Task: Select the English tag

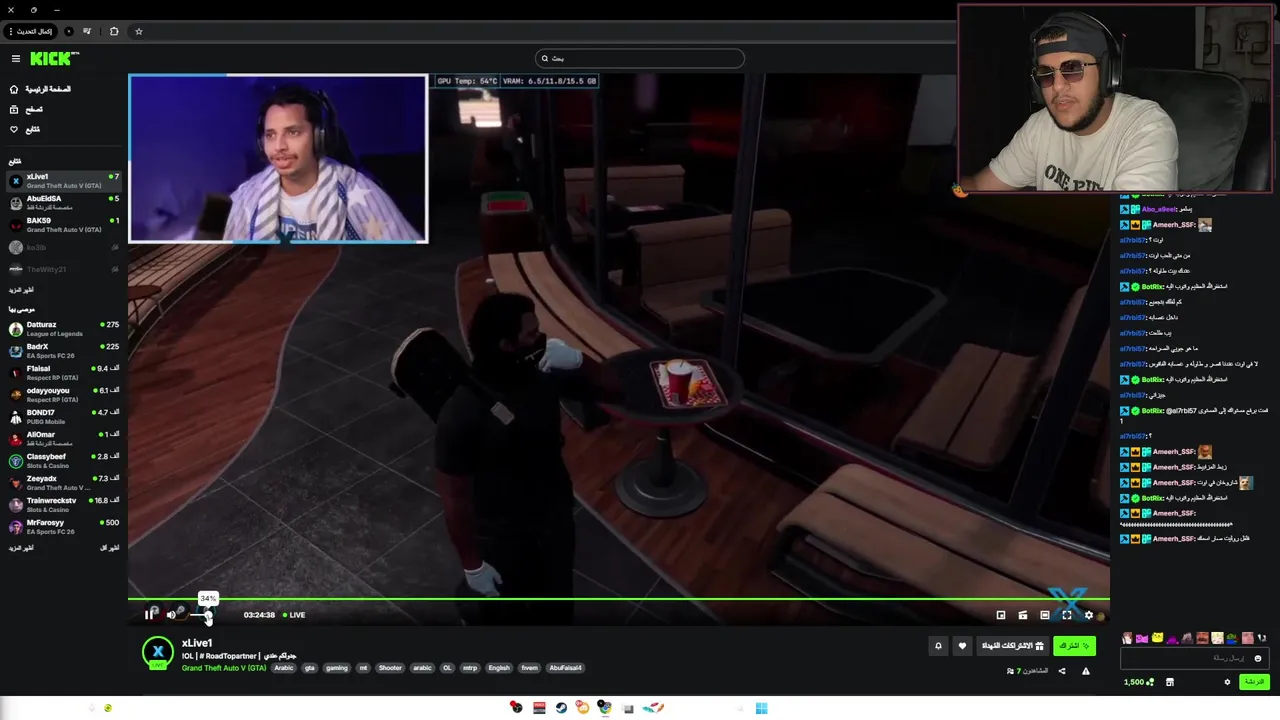Action: [x=499, y=668]
